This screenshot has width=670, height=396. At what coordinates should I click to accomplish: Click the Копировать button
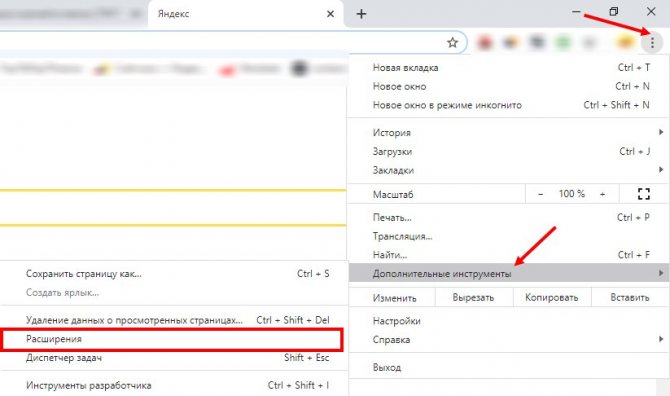point(552,297)
